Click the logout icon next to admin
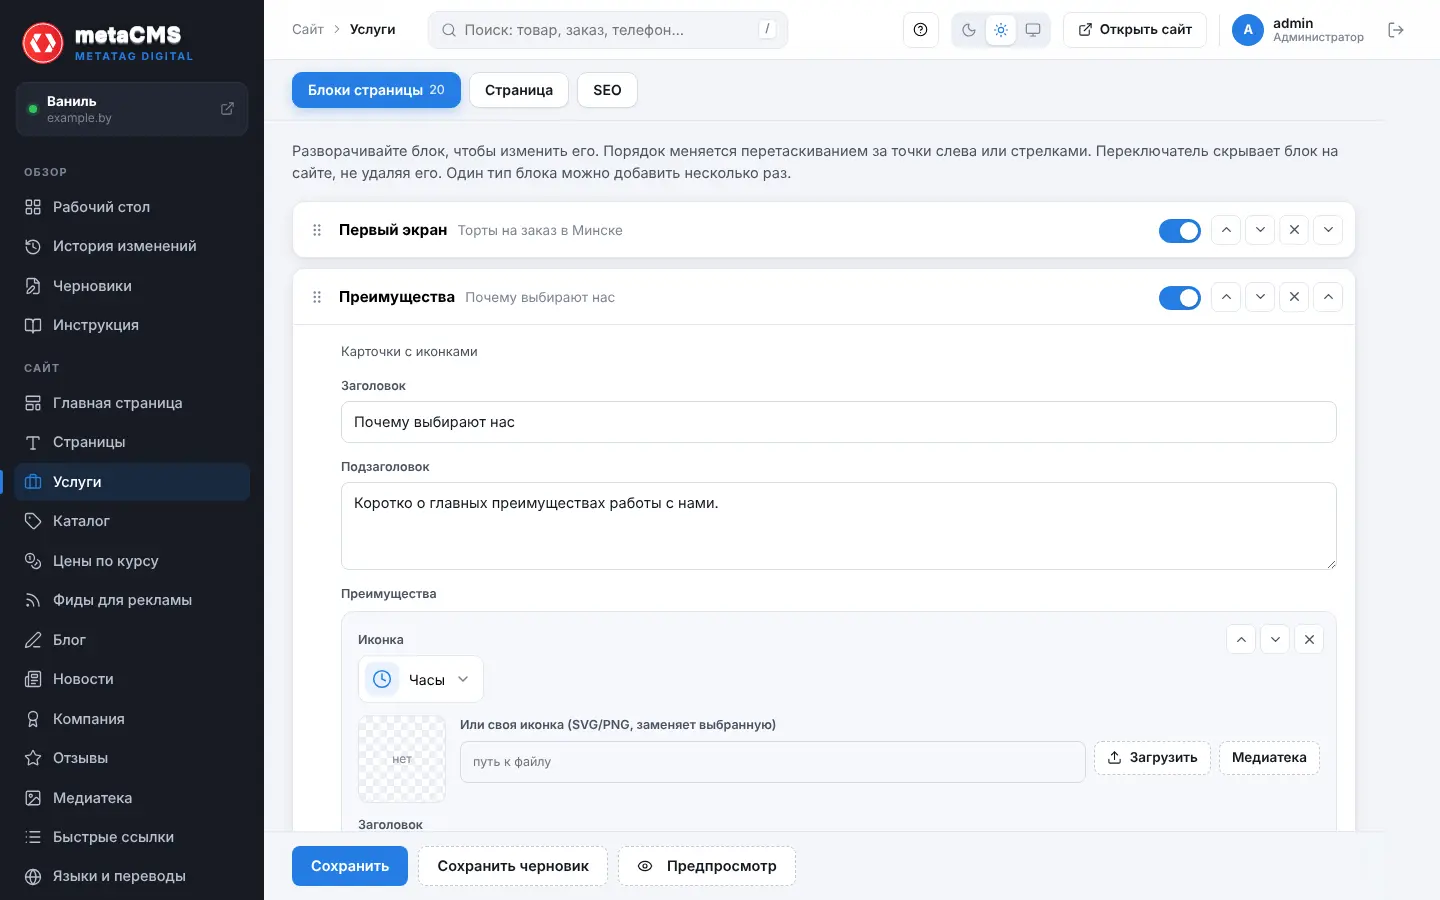The height and width of the screenshot is (900, 1440). pos(1396,30)
